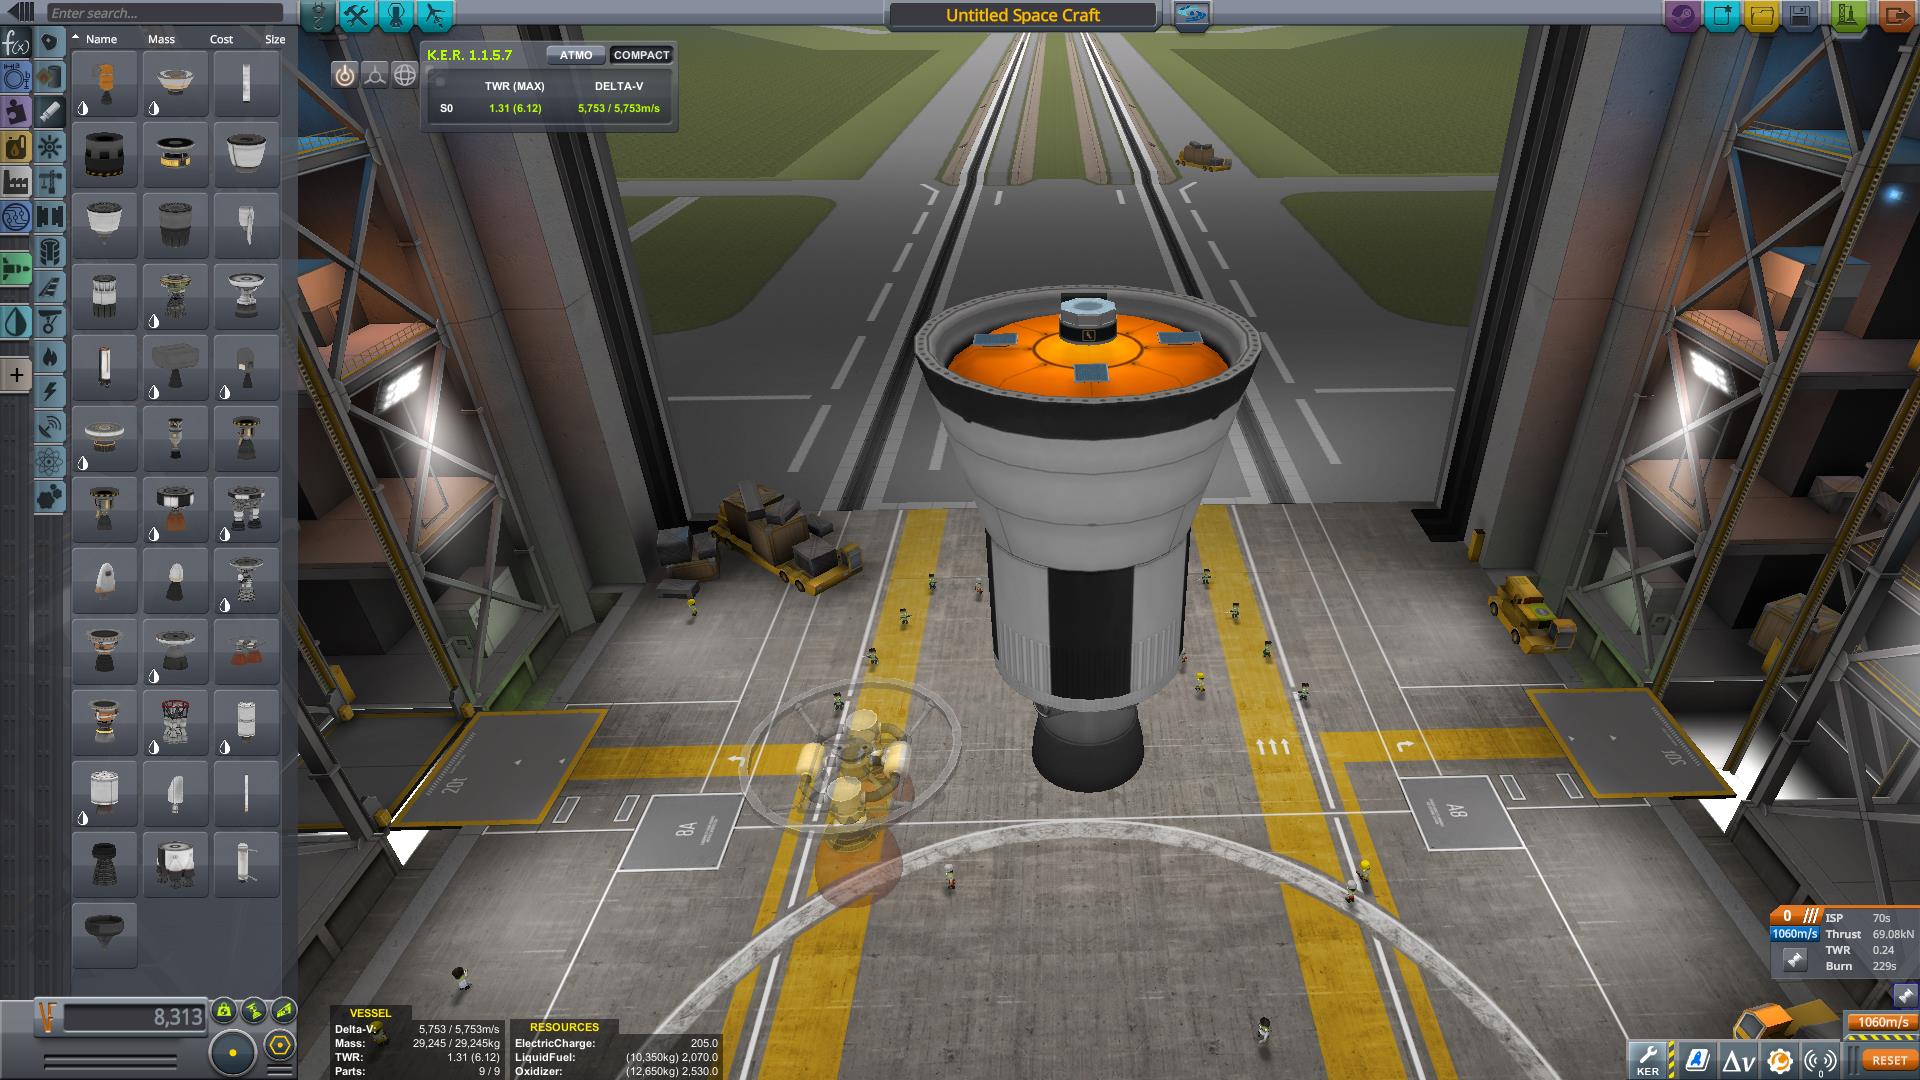Toggle Center of Thrust indicator
The height and width of the screenshot is (1080, 1920).
254,1011
